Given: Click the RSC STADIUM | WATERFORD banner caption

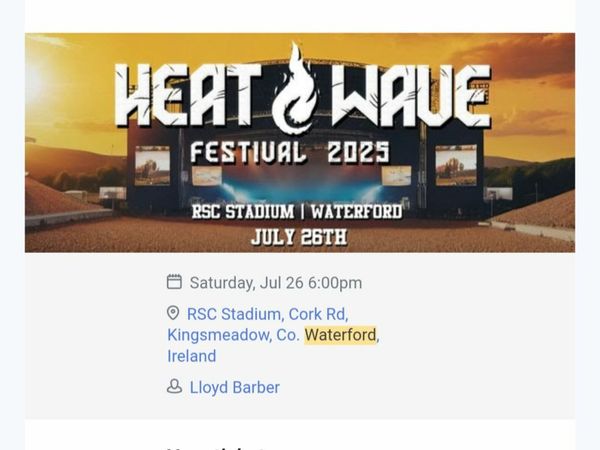Looking at the screenshot, I should [x=297, y=212].
